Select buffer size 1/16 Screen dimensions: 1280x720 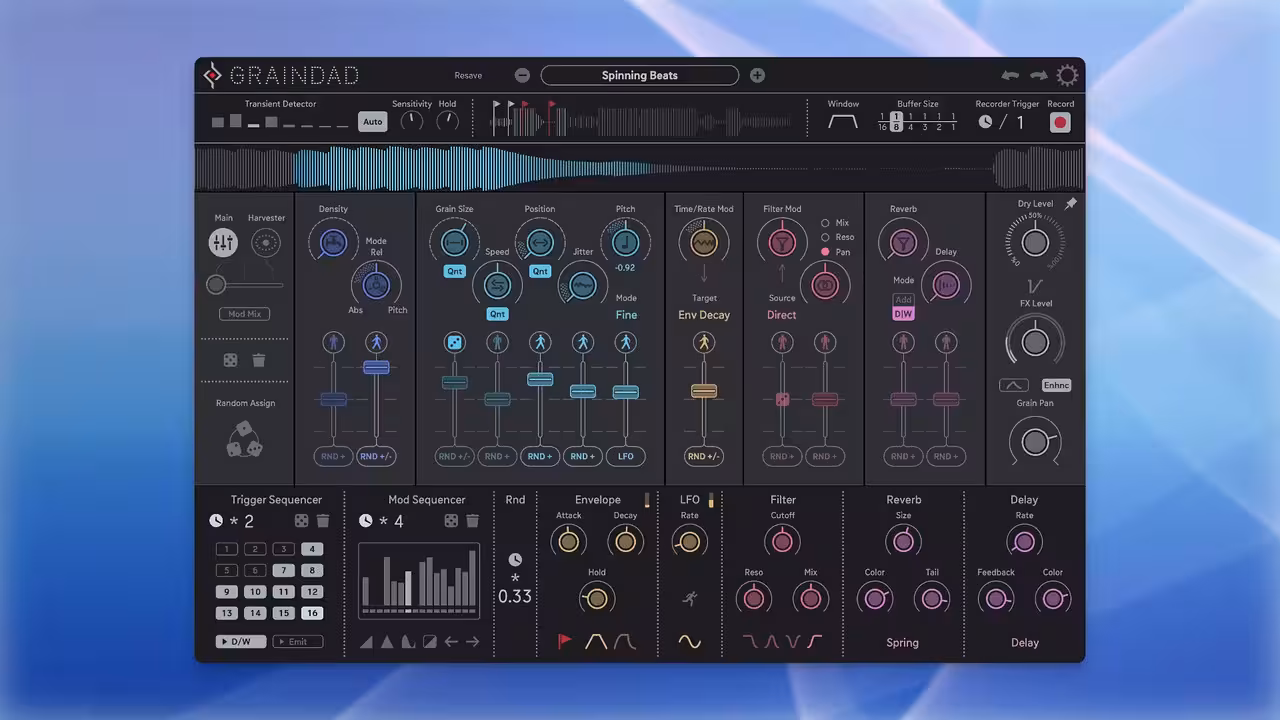pos(883,122)
